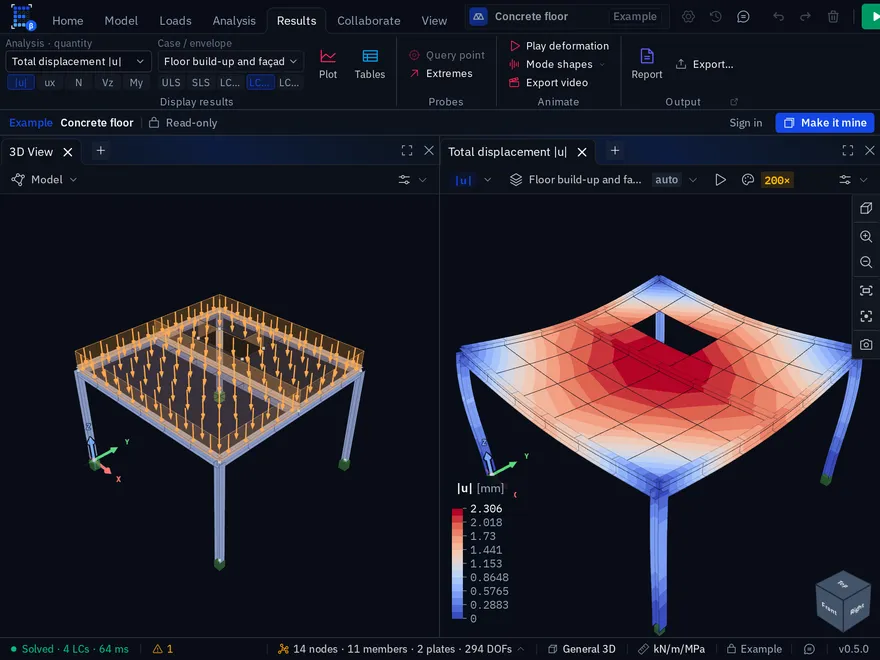The image size is (880, 660).
Task: Go to the Analysis tab
Action: [x=234, y=21]
